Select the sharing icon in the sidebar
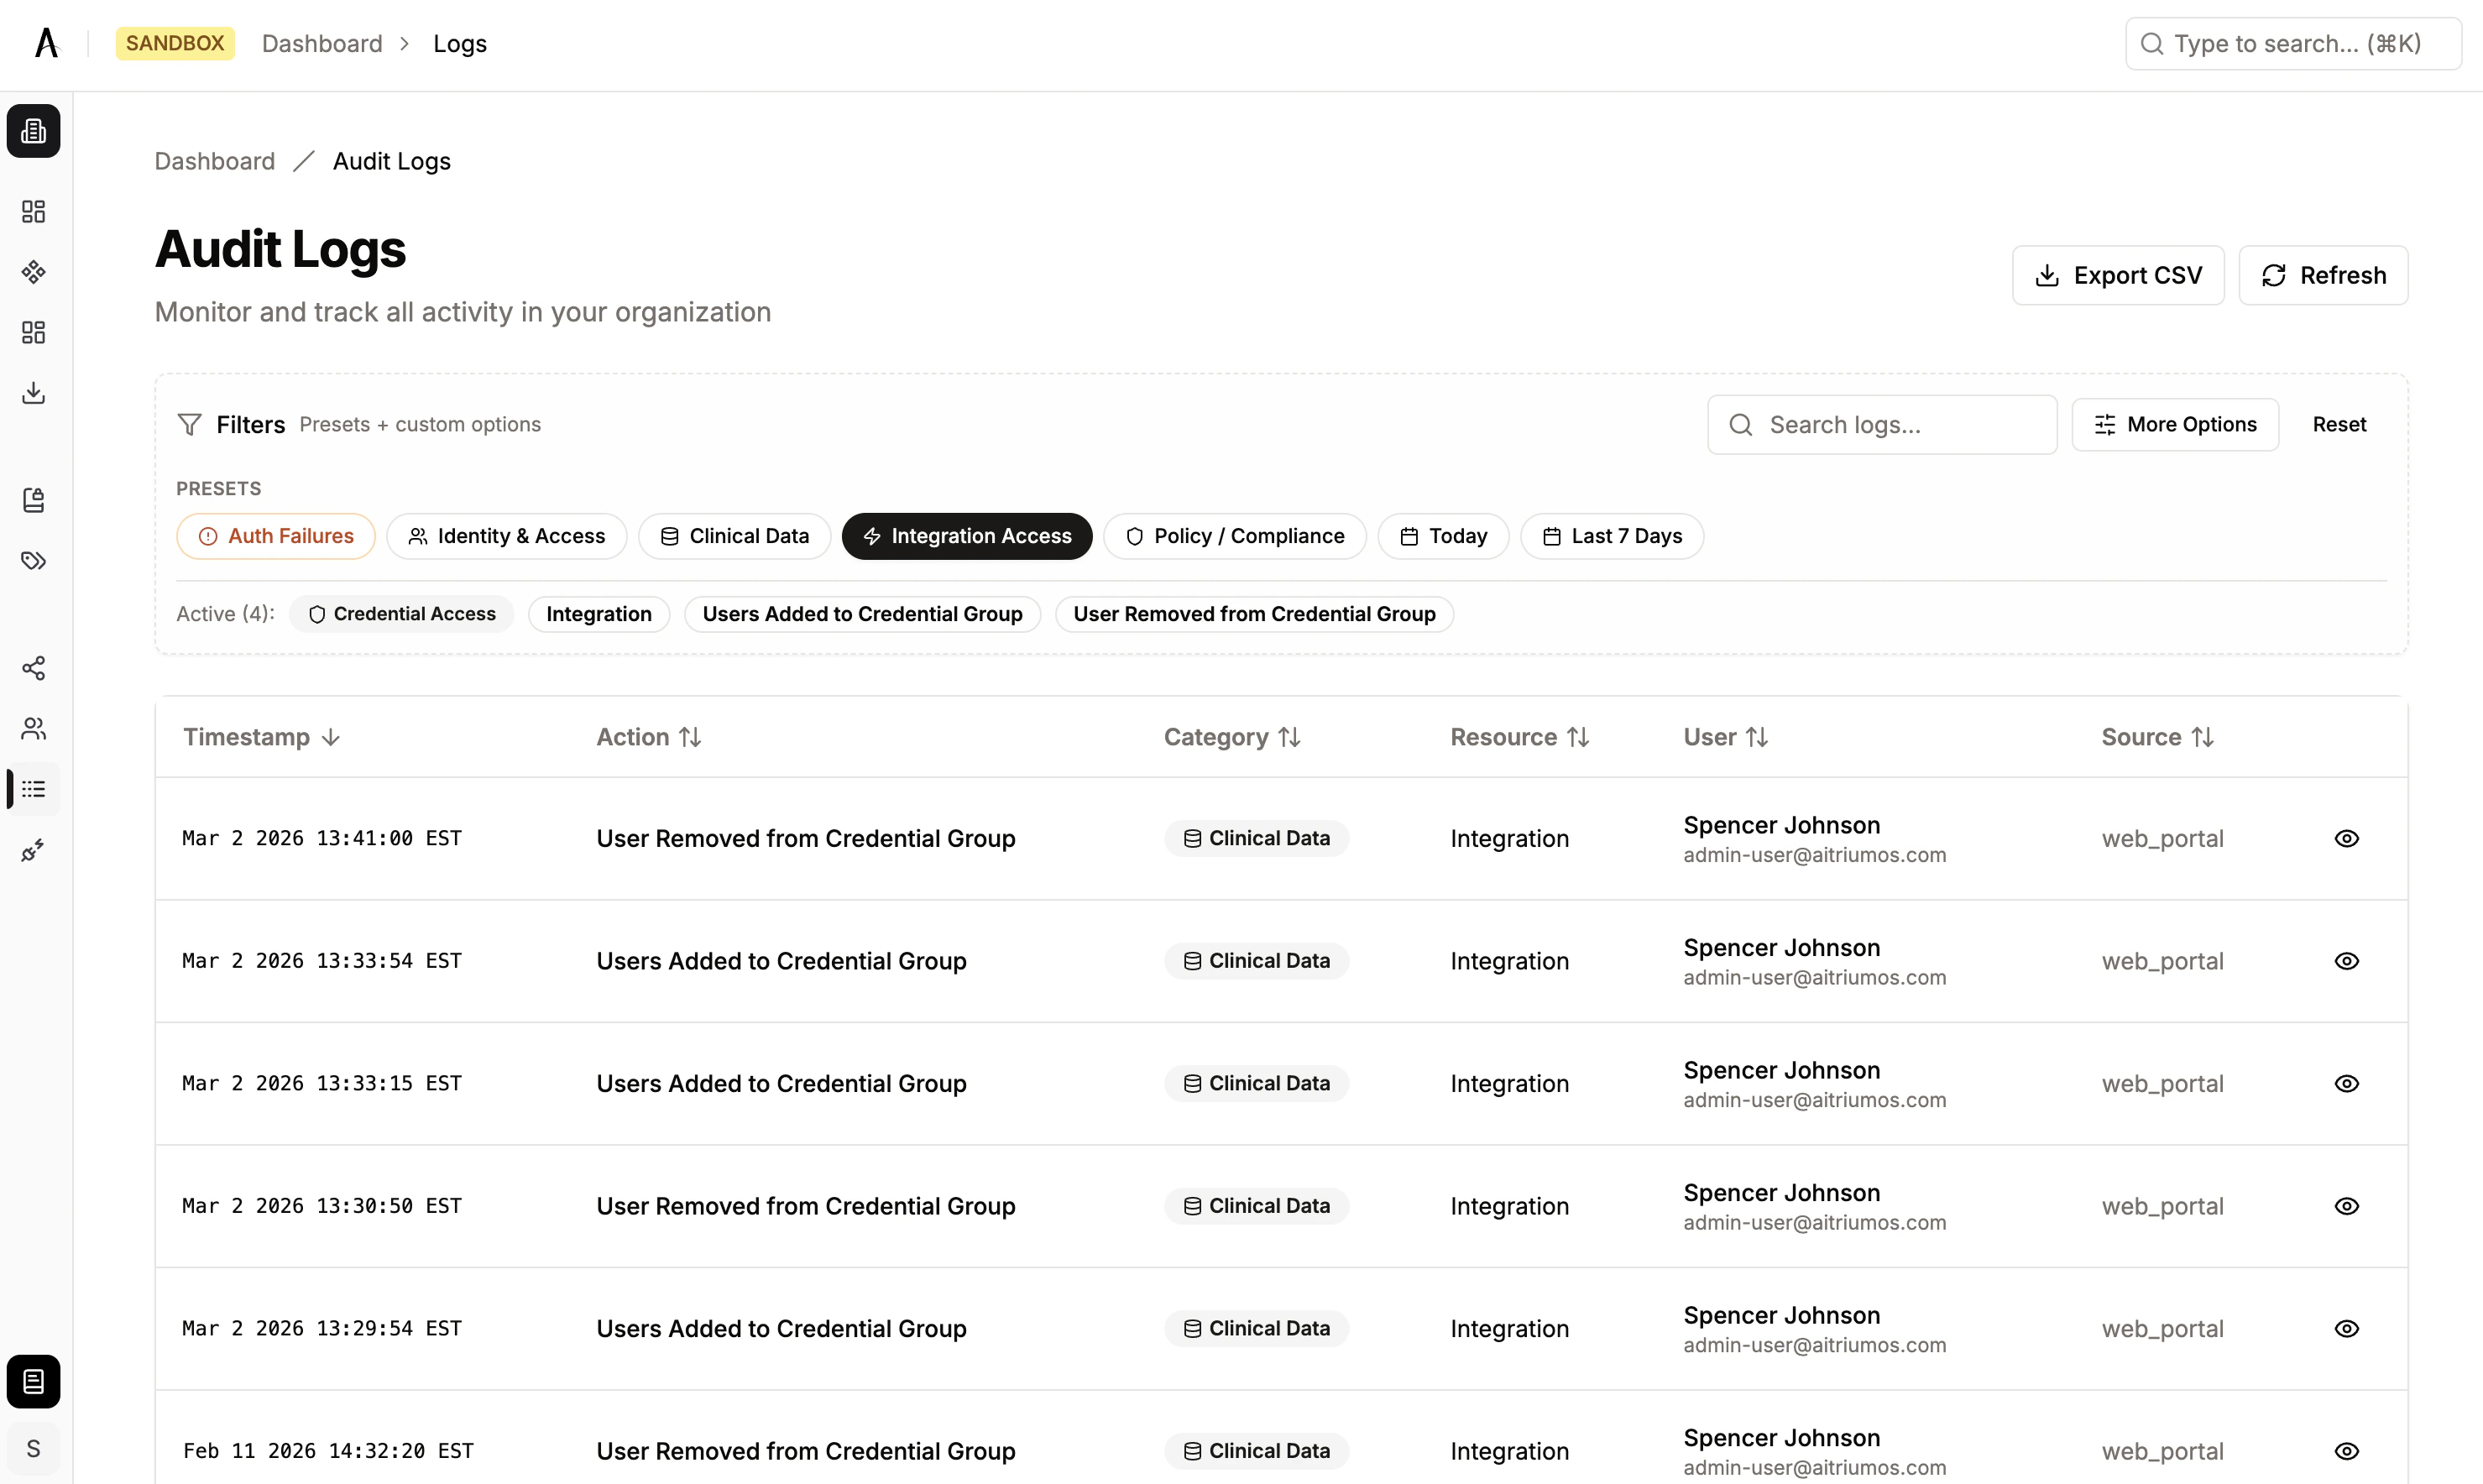 click(x=33, y=668)
